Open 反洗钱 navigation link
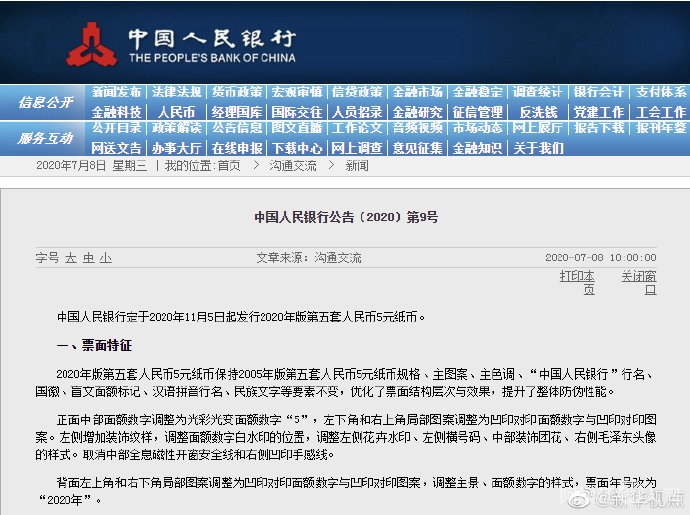 click(537, 112)
